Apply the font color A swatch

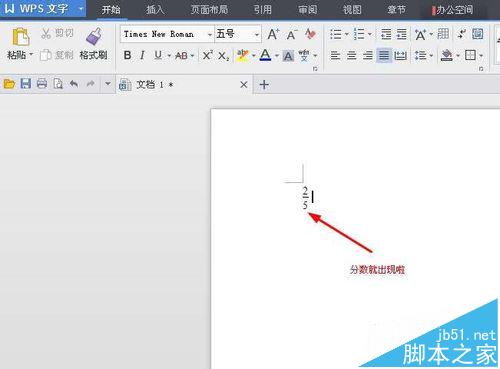[x=265, y=55]
